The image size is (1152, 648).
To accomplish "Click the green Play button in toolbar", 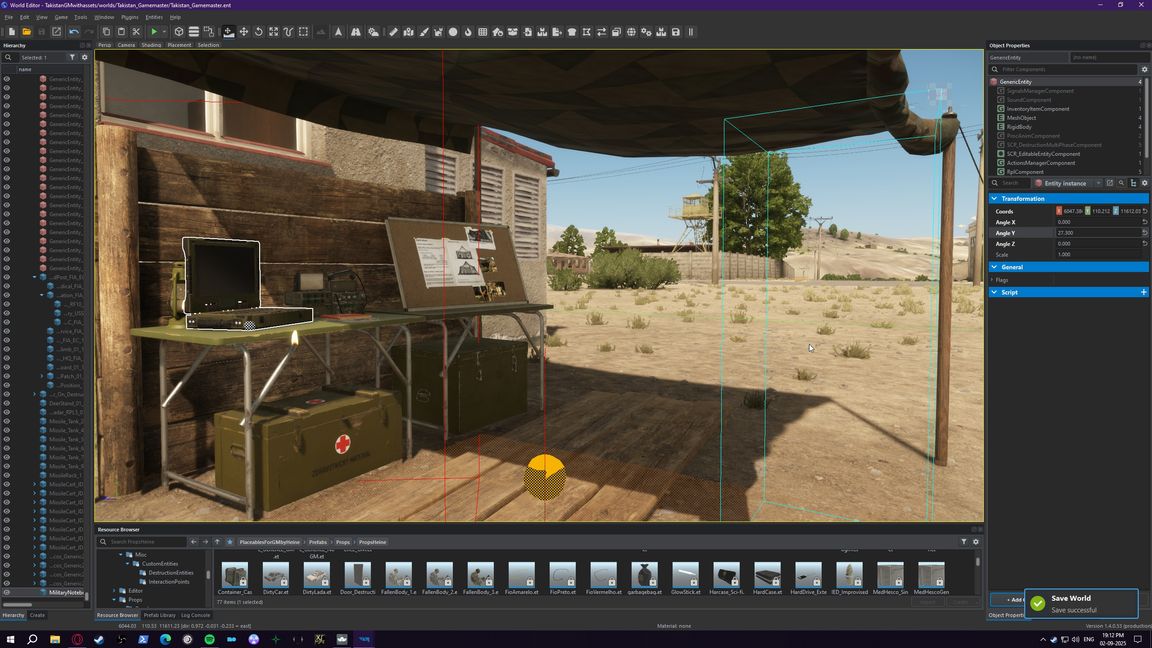I will coord(154,32).
